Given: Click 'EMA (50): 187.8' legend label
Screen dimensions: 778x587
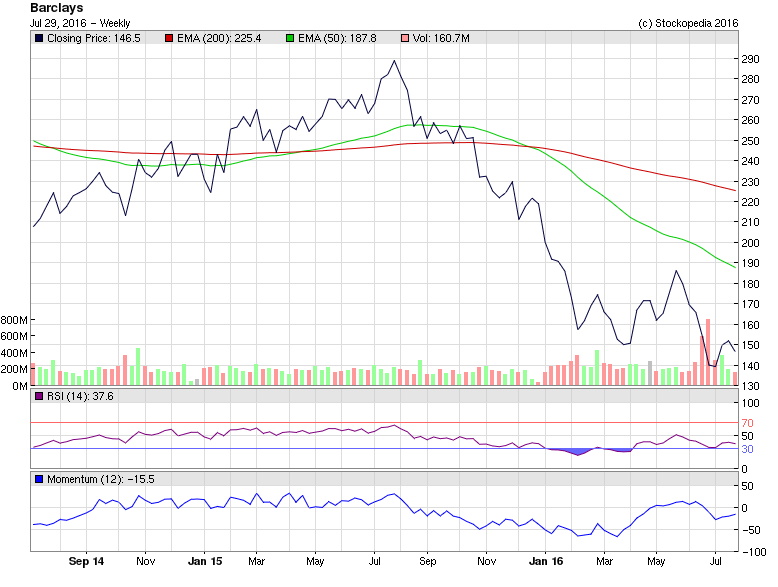Looking at the screenshot, I should 337,38.
